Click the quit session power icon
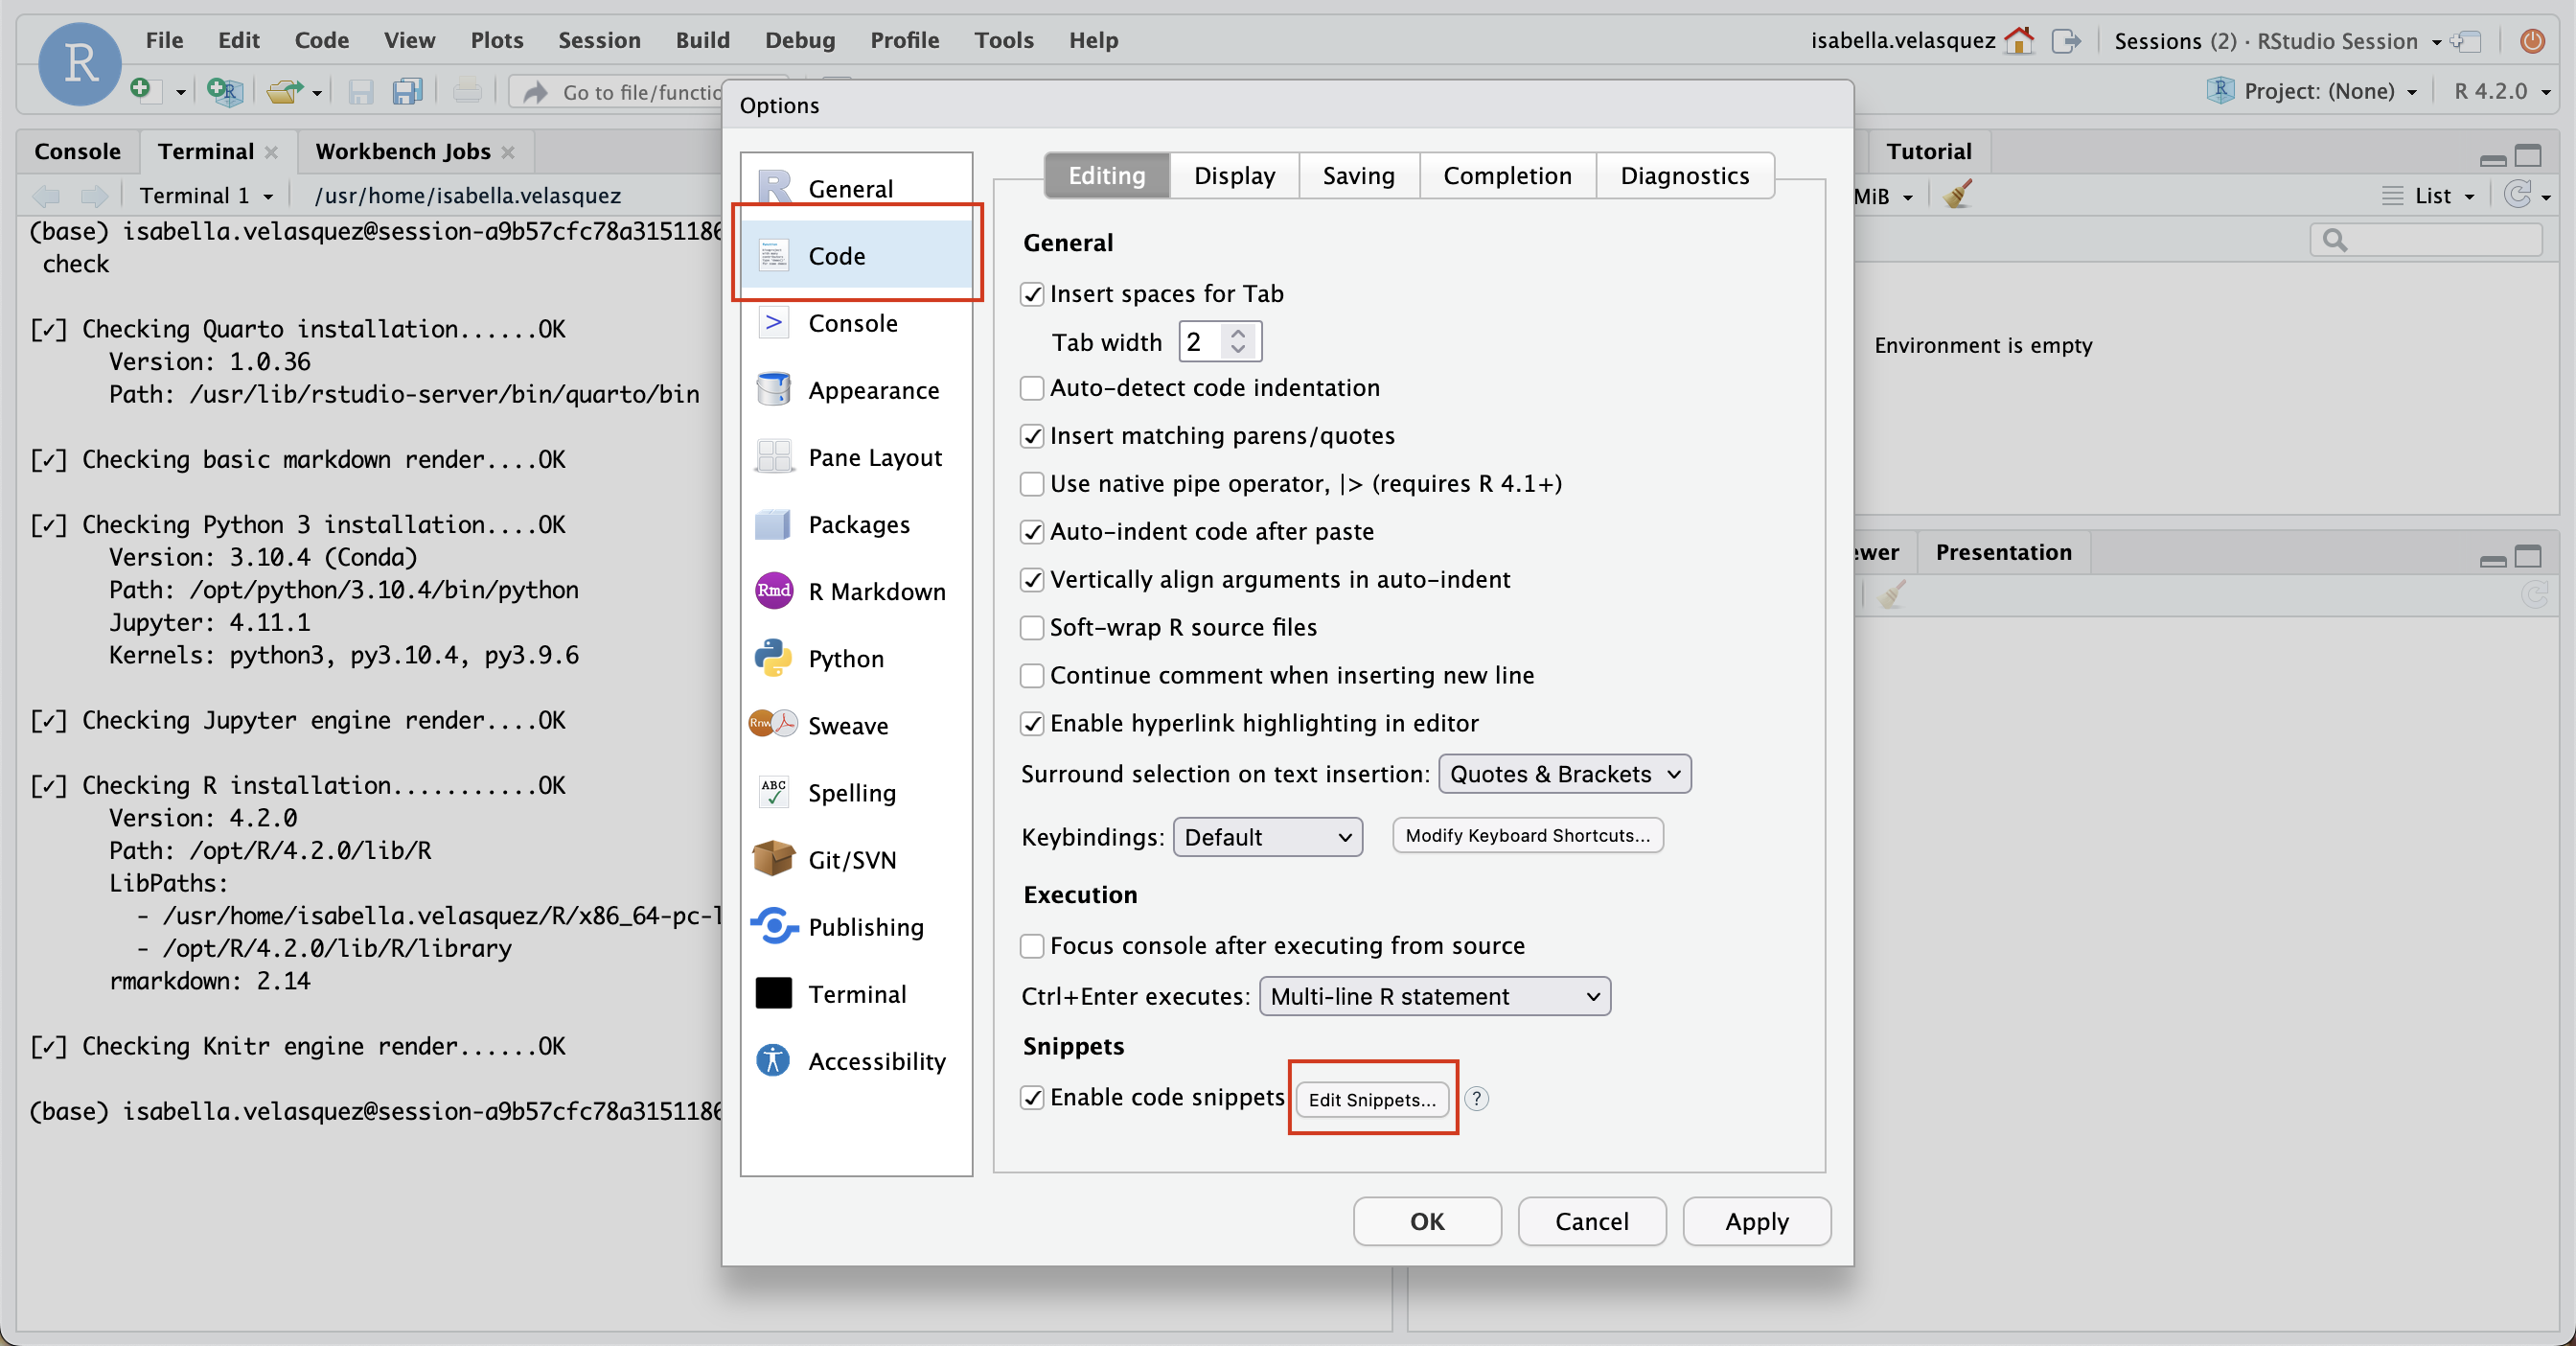The height and width of the screenshot is (1346, 2576). (2531, 41)
